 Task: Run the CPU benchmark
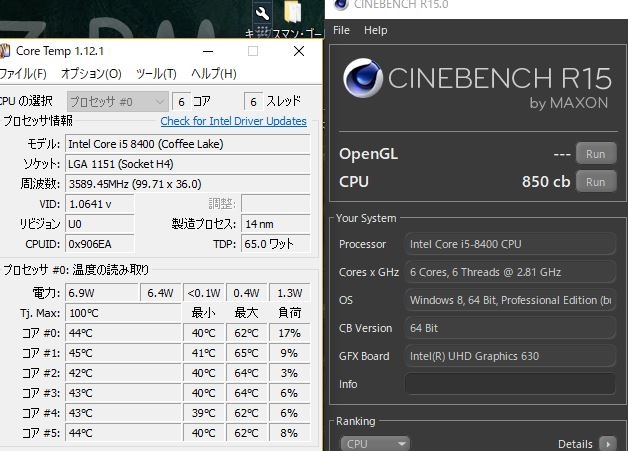pos(595,182)
